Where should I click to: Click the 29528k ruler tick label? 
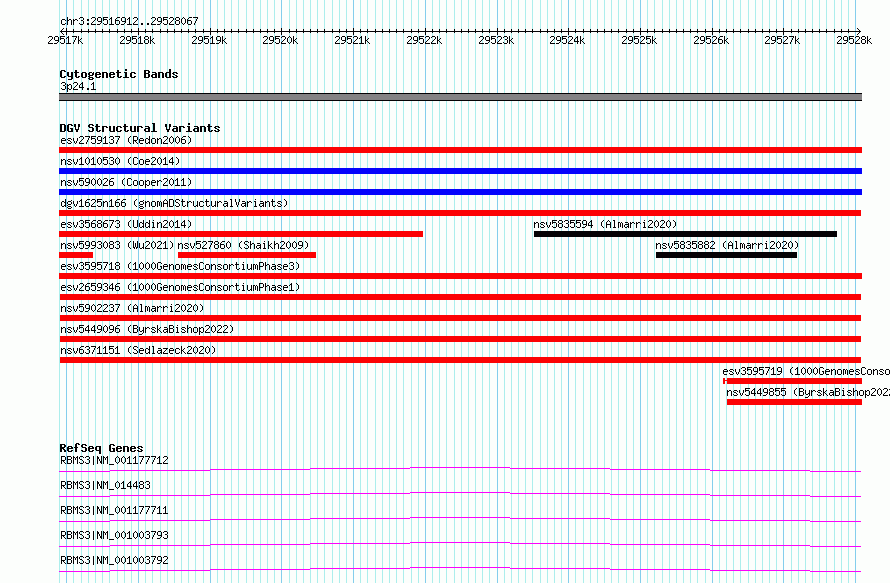point(854,40)
